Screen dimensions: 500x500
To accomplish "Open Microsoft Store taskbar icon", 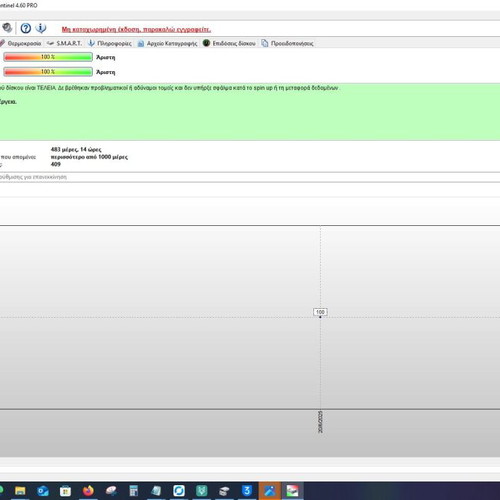I will pyautogui.click(x=65, y=491).
